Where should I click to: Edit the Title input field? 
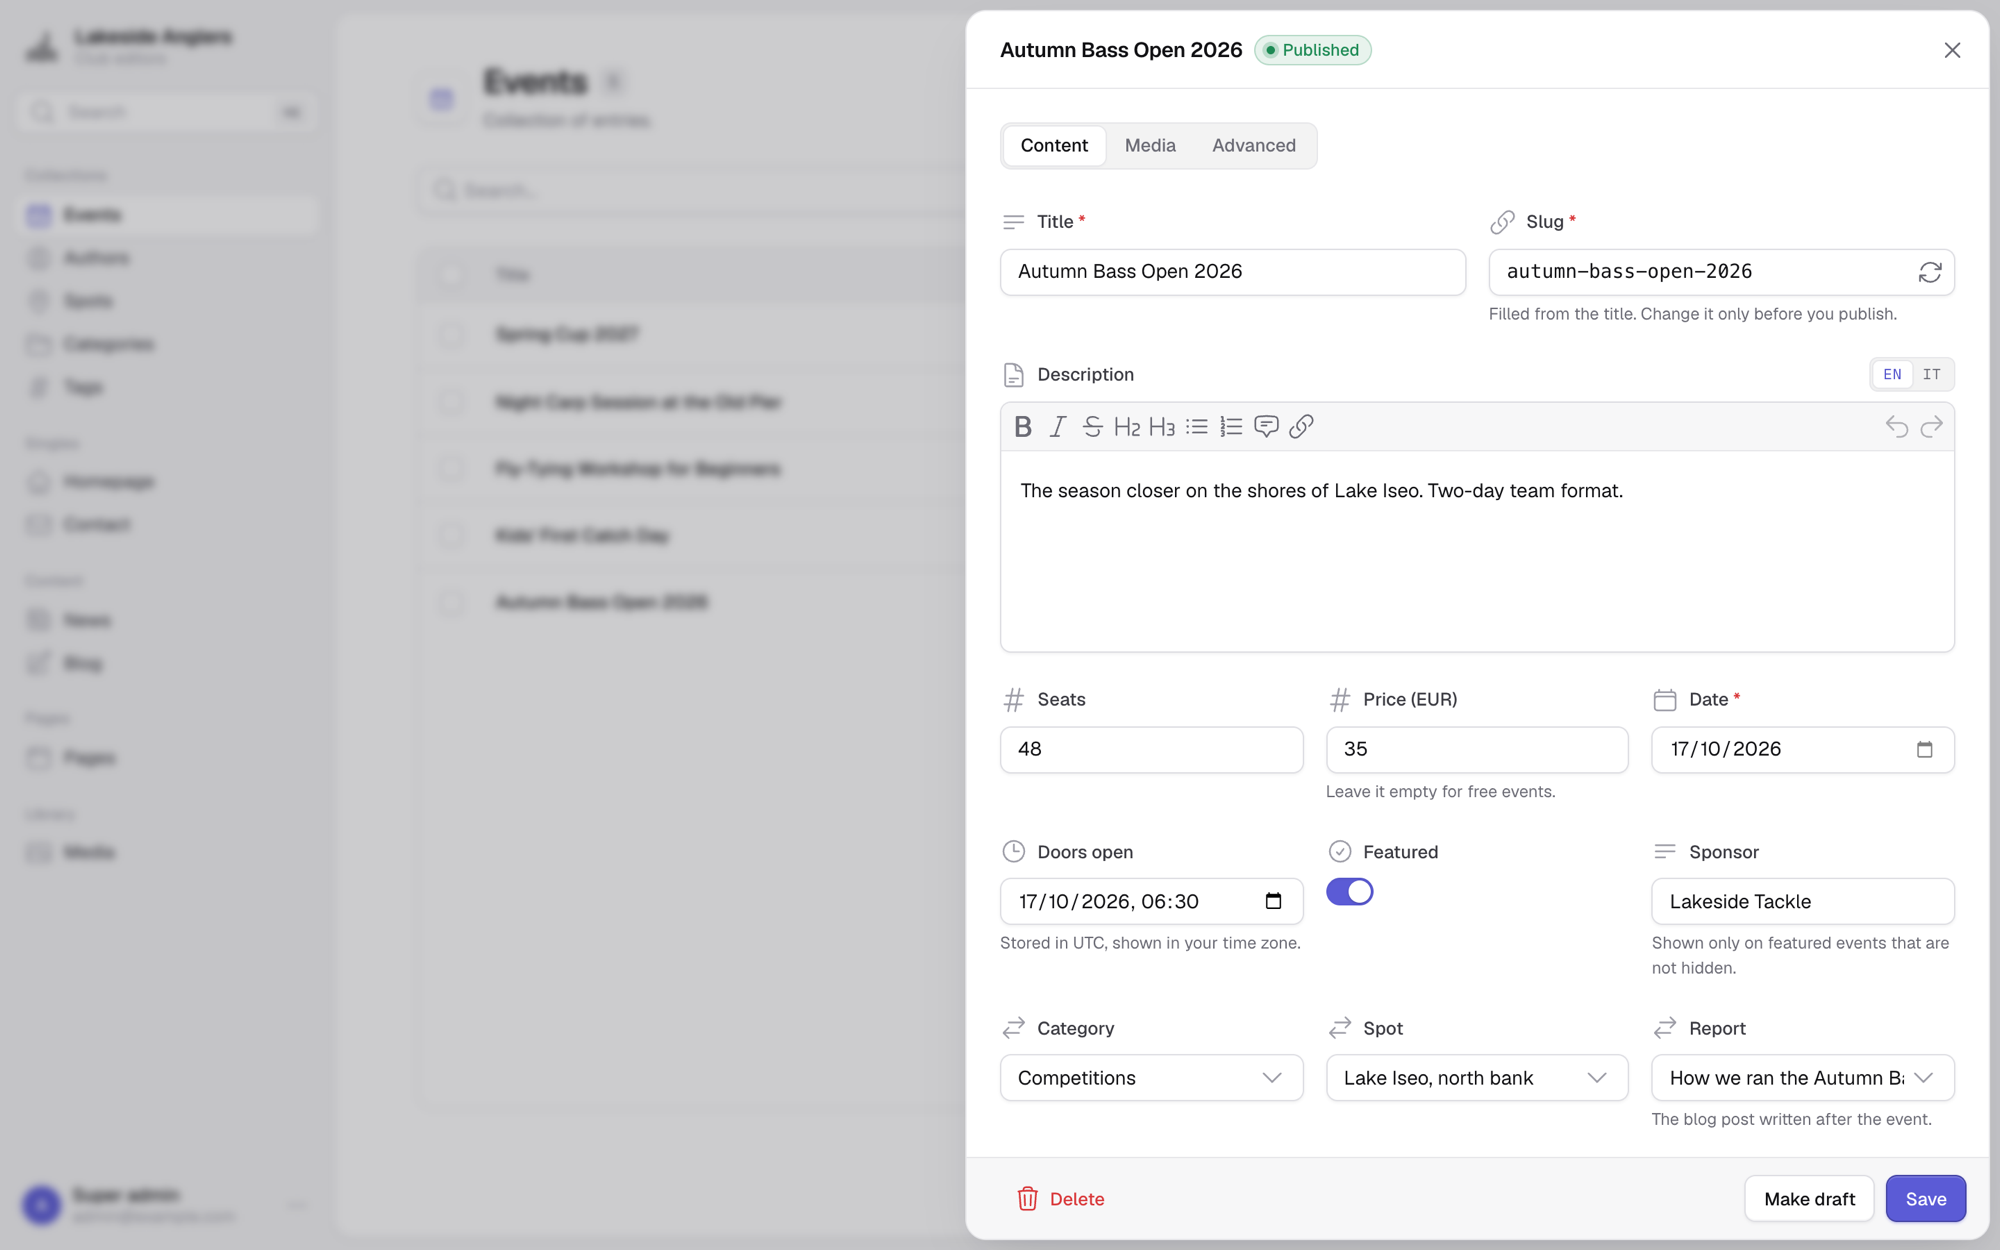click(x=1233, y=272)
